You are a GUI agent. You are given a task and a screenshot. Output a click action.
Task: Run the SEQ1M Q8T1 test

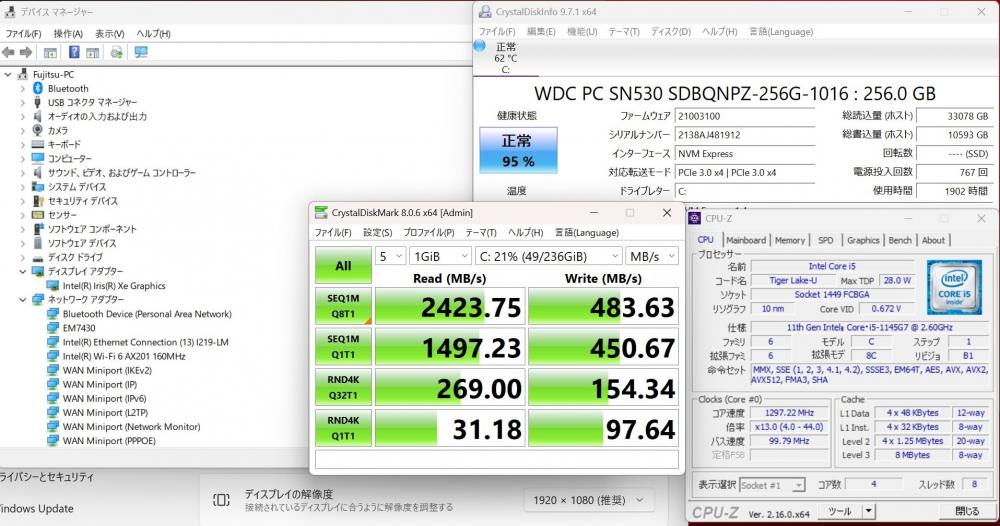343,306
